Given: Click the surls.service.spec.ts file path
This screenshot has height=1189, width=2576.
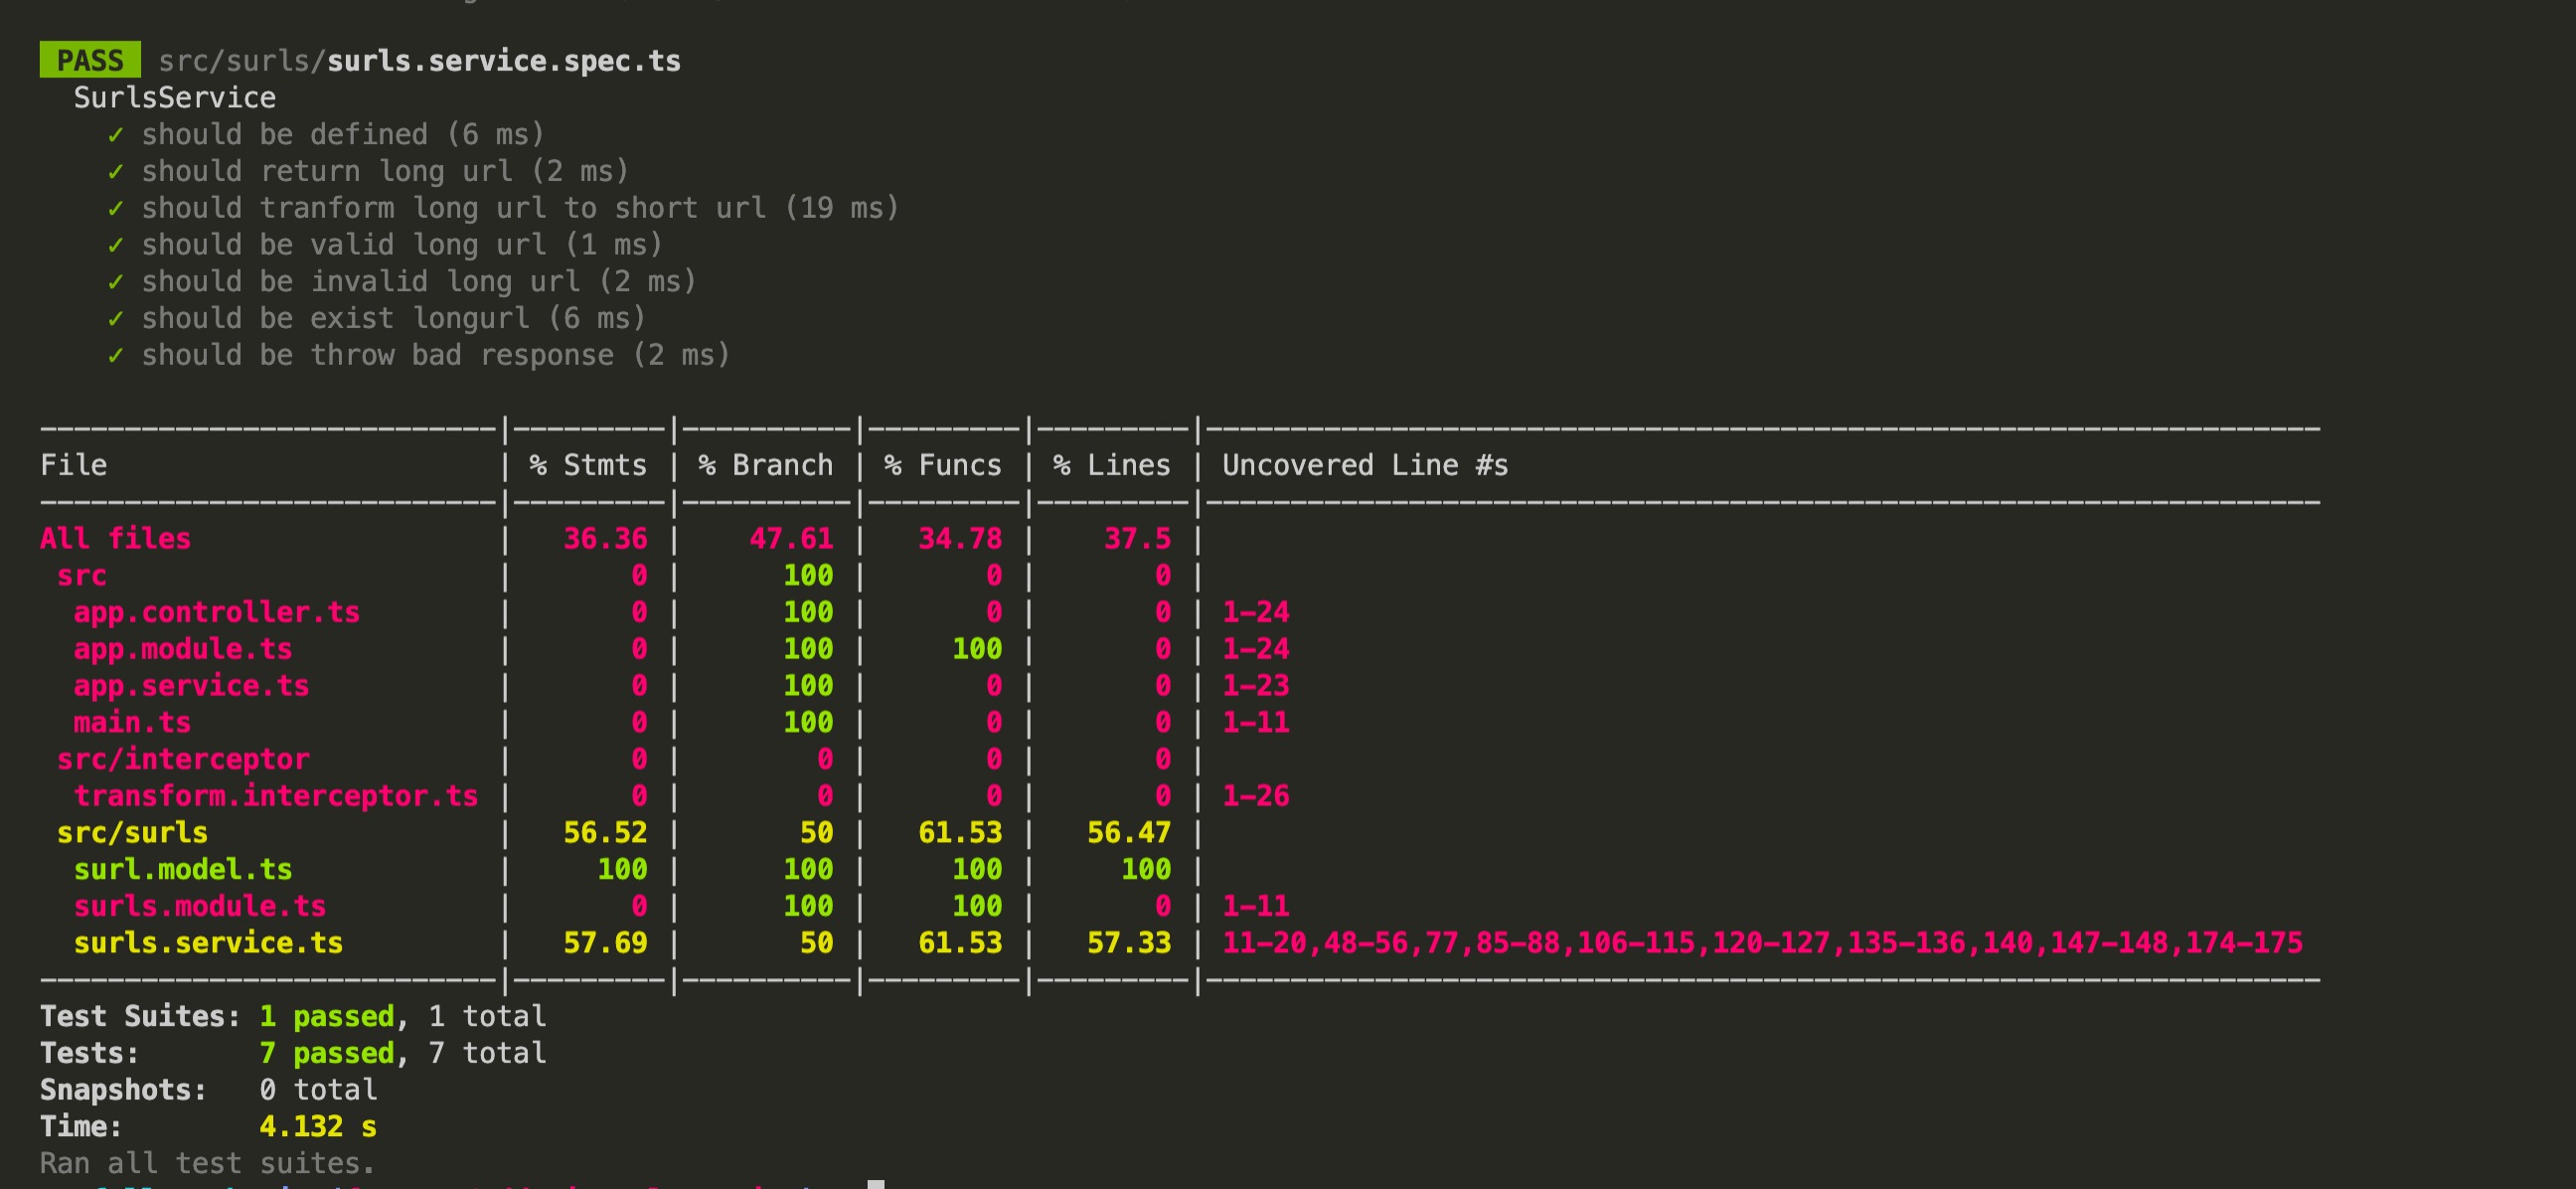Looking at the screenshot, I should (420, 61).
